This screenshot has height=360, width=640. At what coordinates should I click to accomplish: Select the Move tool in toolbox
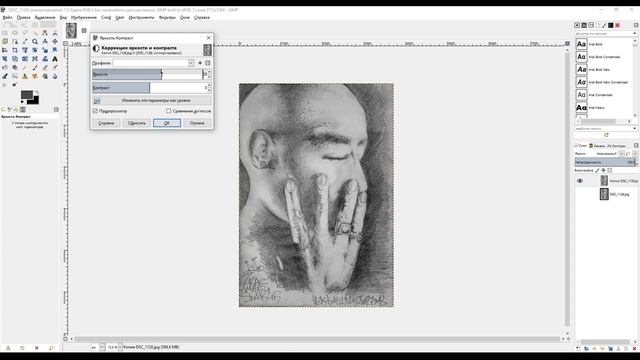pyautogui.click(x=55, y=41)
